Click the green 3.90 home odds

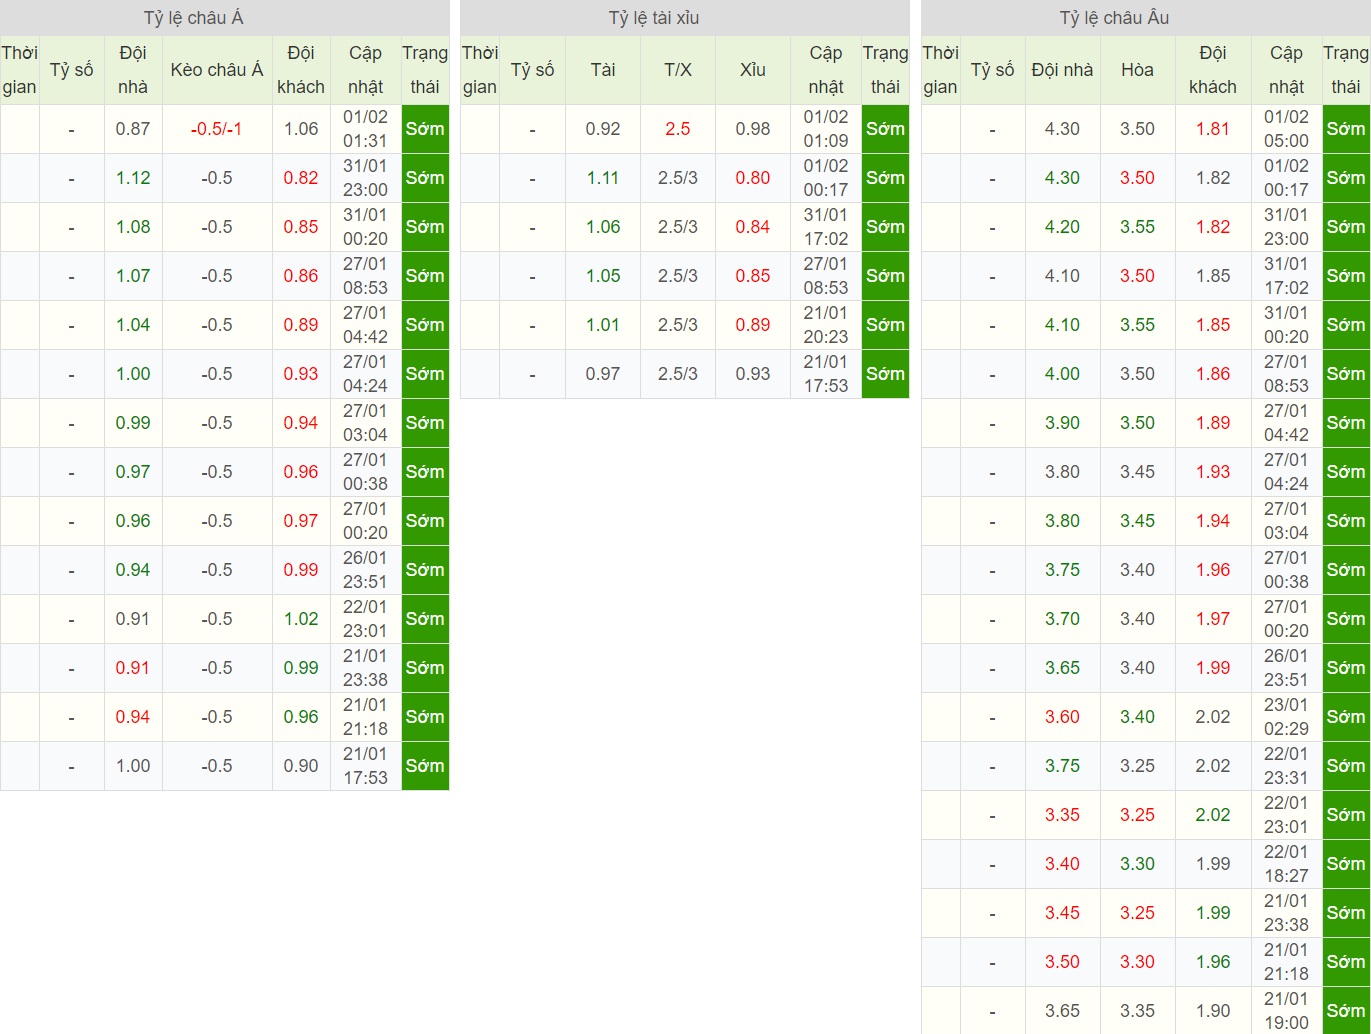coord(1062,423)
